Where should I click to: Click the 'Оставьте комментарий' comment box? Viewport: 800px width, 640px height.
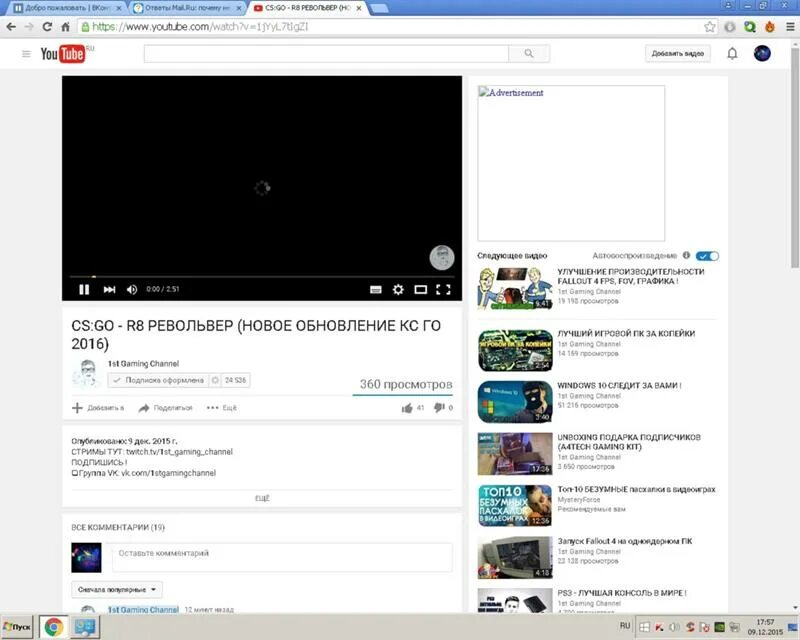282,557
